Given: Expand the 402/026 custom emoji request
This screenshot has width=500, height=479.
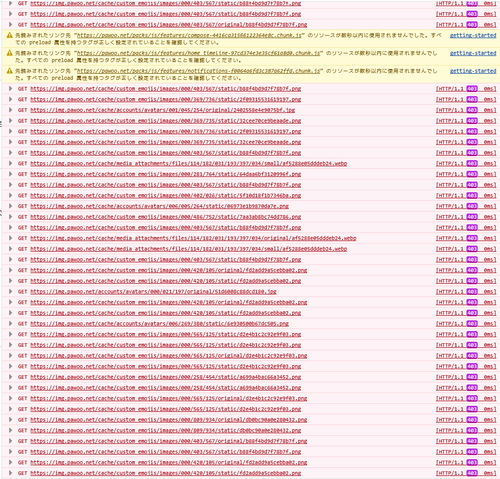Looking at the screenshot, I should coord(10,195).
